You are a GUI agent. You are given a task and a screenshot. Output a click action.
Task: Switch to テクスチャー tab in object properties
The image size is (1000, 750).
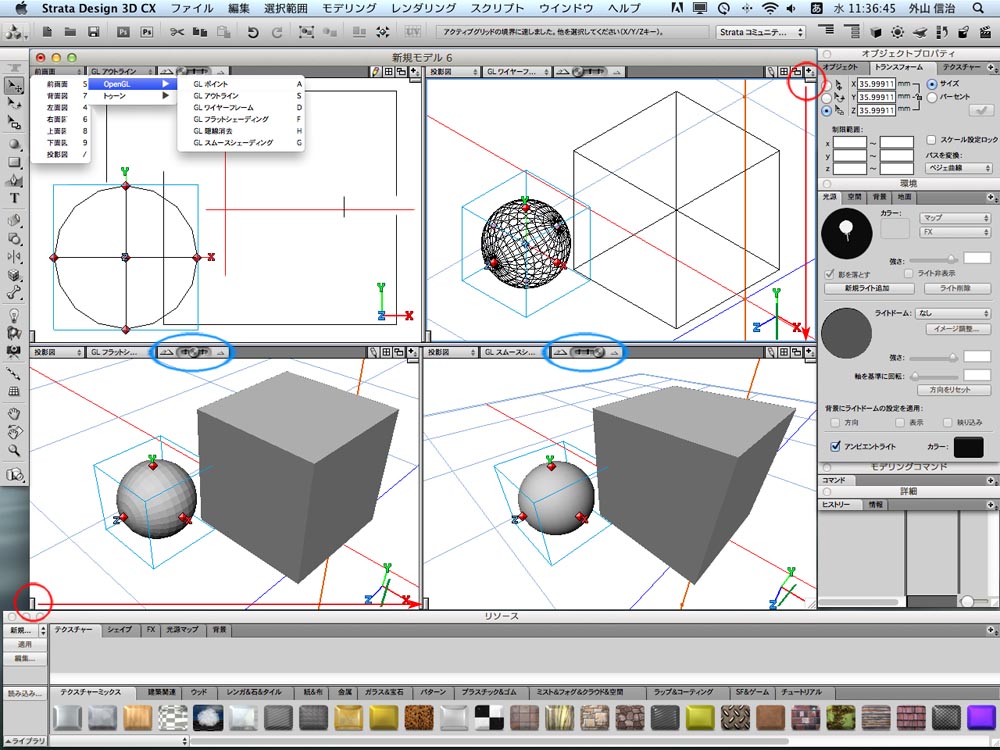coord(960,67)
